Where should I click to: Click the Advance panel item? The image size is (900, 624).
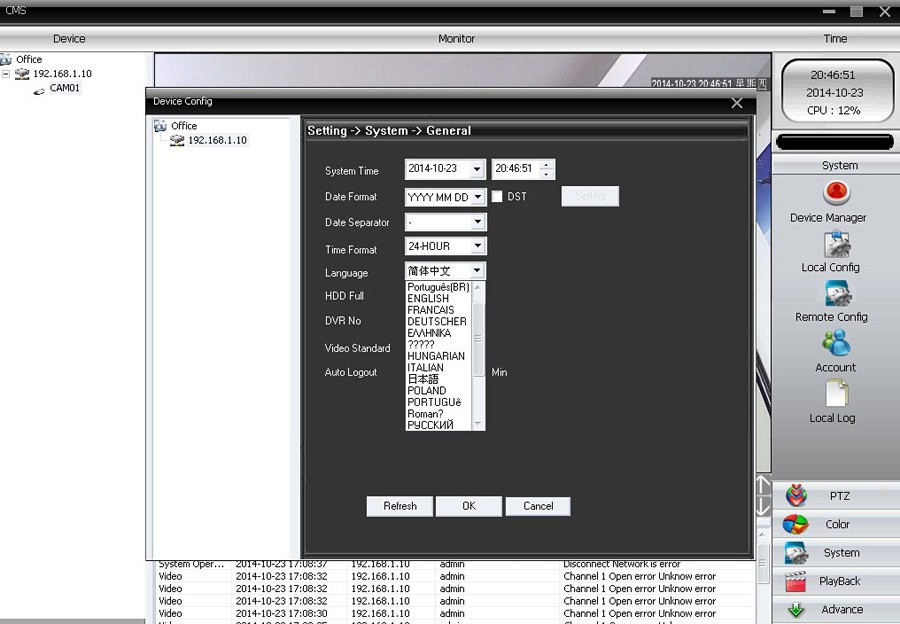(x=841, y=609)
